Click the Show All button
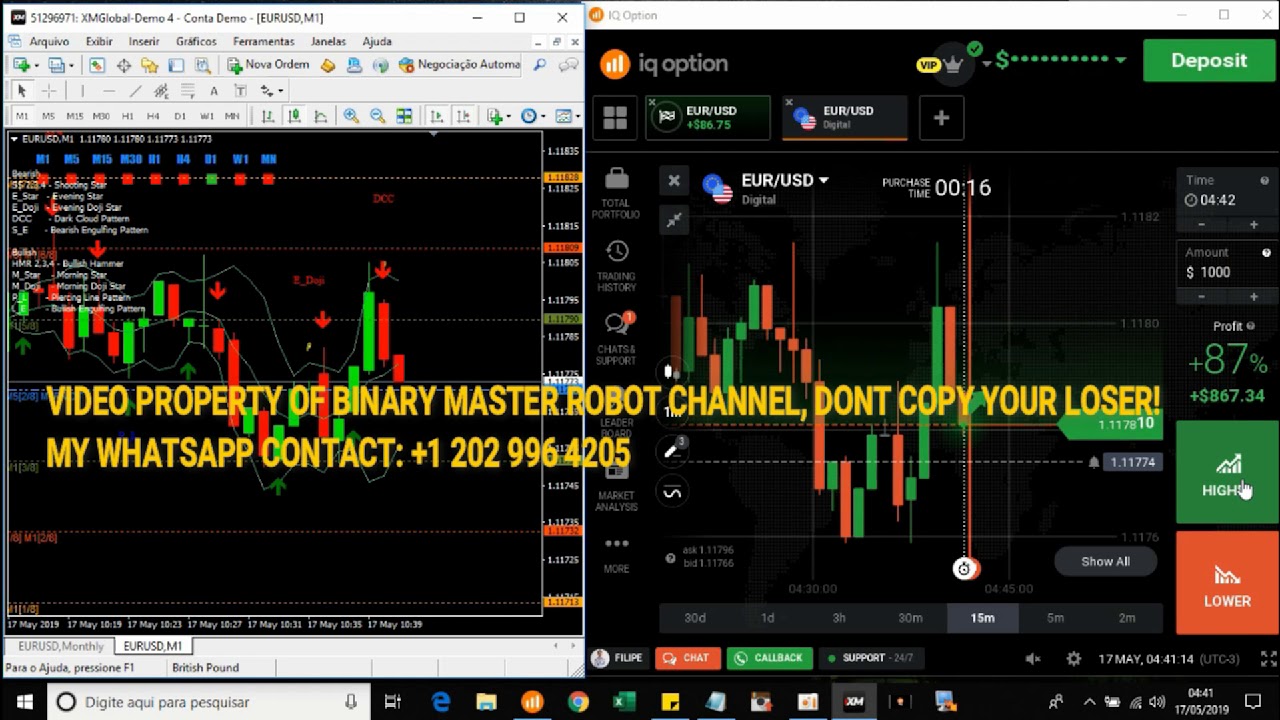Image resolution: width=1280 pixels, height=720 pixels. (x=1105, y=561)
